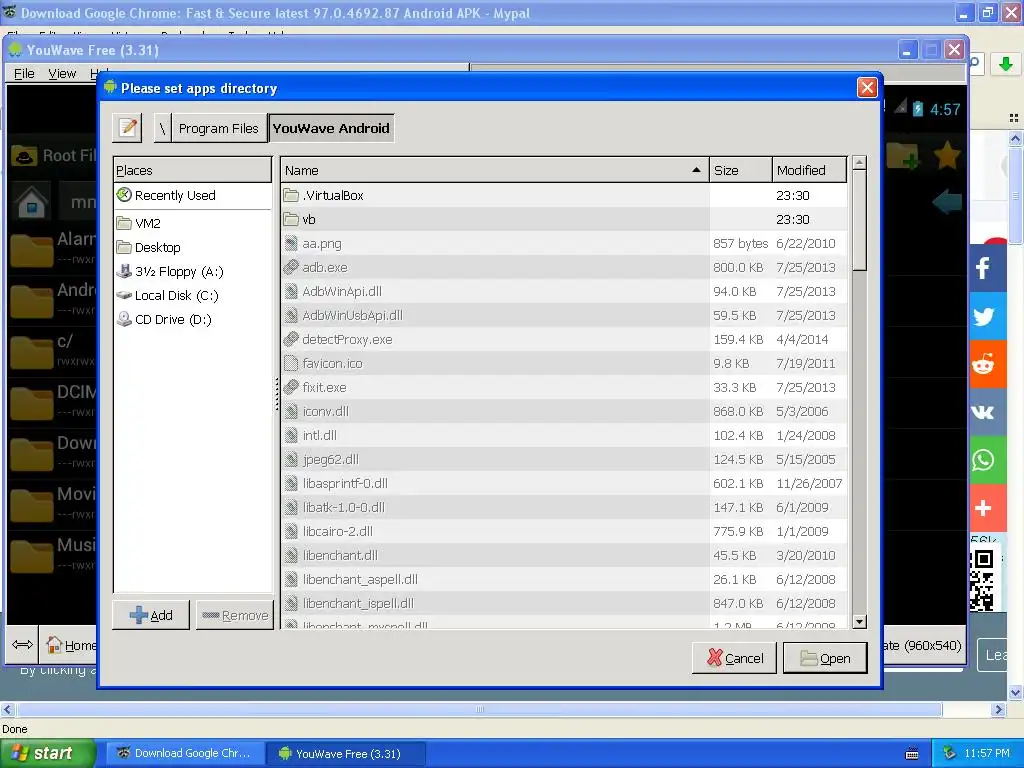Viewport: 1024px width, 768px height.
Task: Click the star favorites icon in YouWave
Action: pyautogui.click(x=946, y=156)
